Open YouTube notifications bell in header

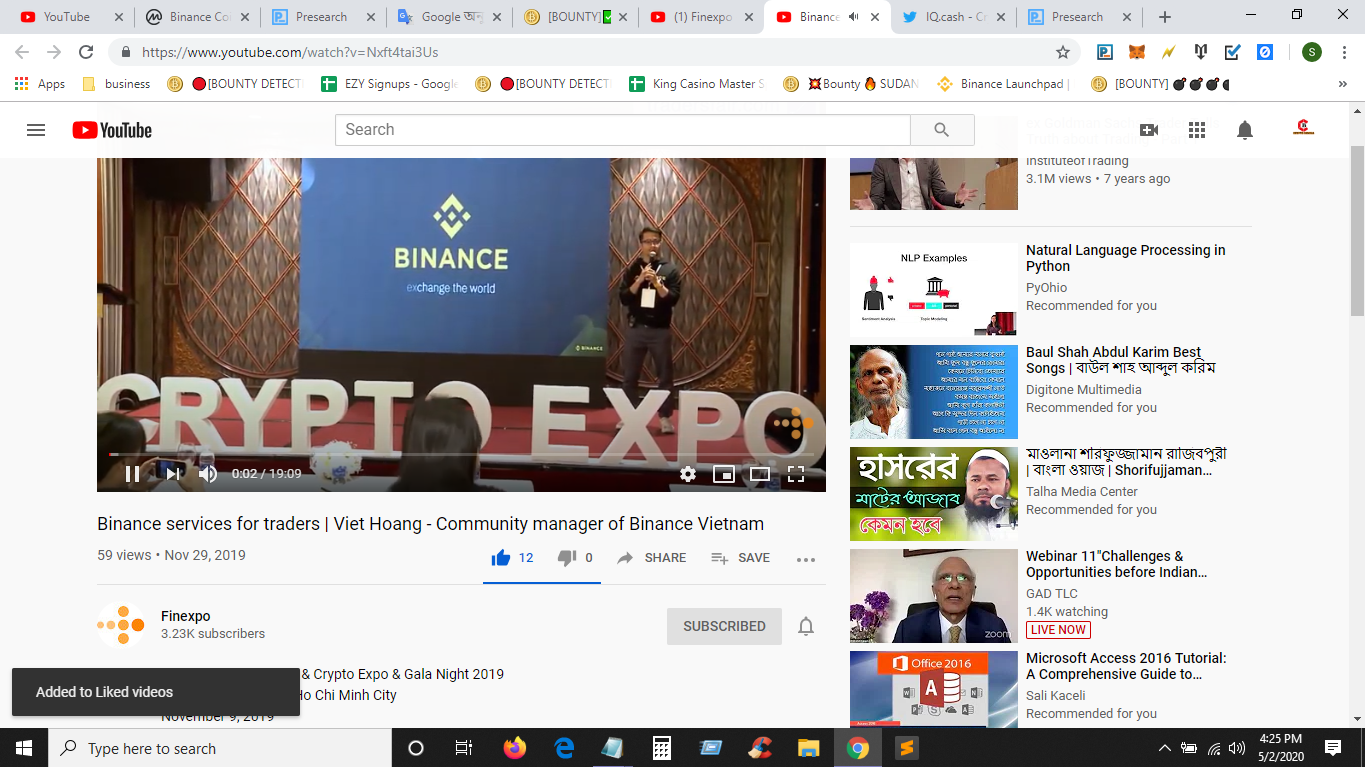point(1245,130)
